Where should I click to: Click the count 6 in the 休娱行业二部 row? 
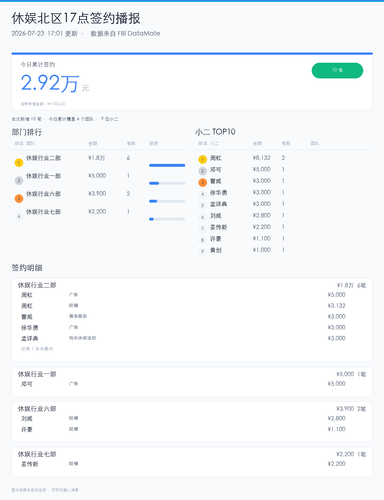coord(128,158)
